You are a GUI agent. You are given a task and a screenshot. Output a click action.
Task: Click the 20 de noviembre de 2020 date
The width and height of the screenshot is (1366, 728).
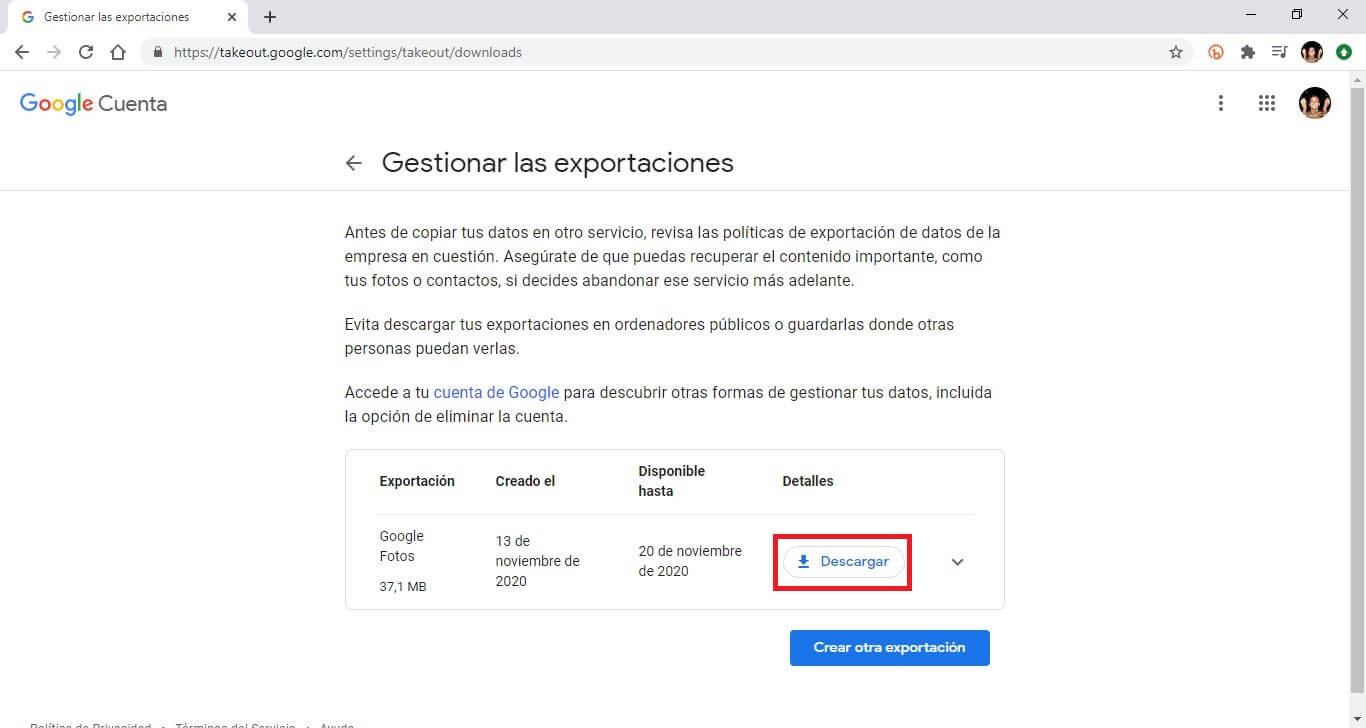[x=690, y=561]
